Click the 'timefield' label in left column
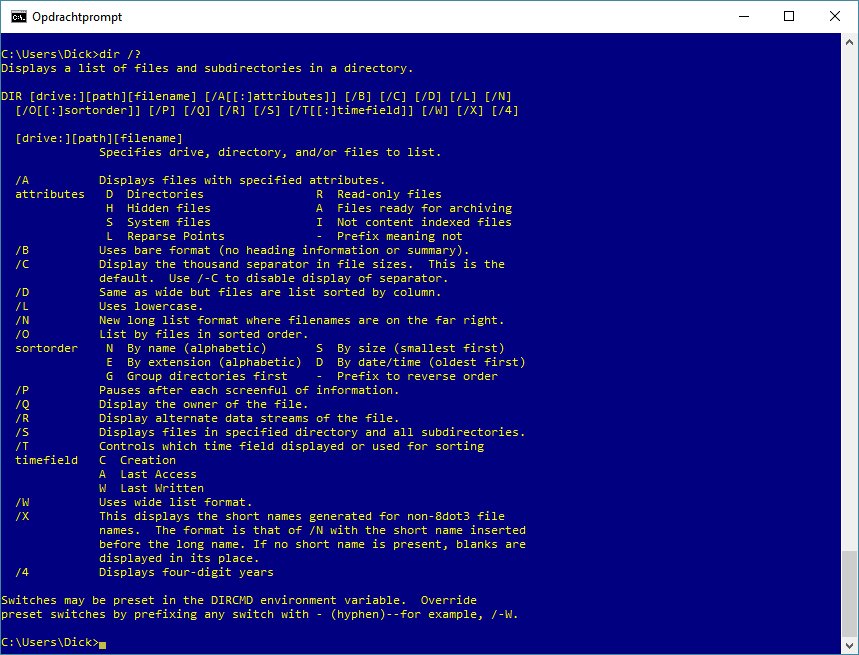Image resolution: width=859 pixels, height=655 pixels. point(47,460)
